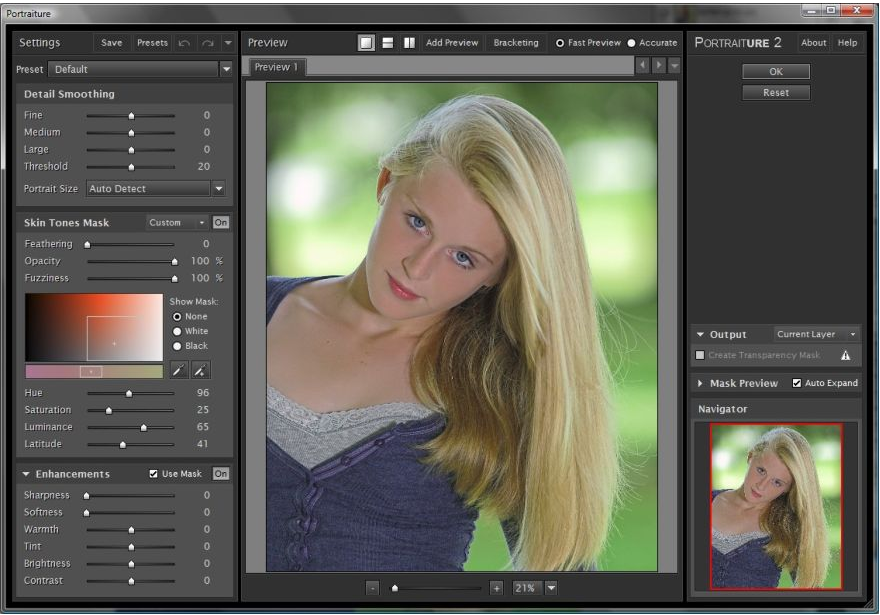Switch to the Preview 1 tab
The width and height of the screenshot is (880, 615).
pyautogui.click(x=276, y=67)
